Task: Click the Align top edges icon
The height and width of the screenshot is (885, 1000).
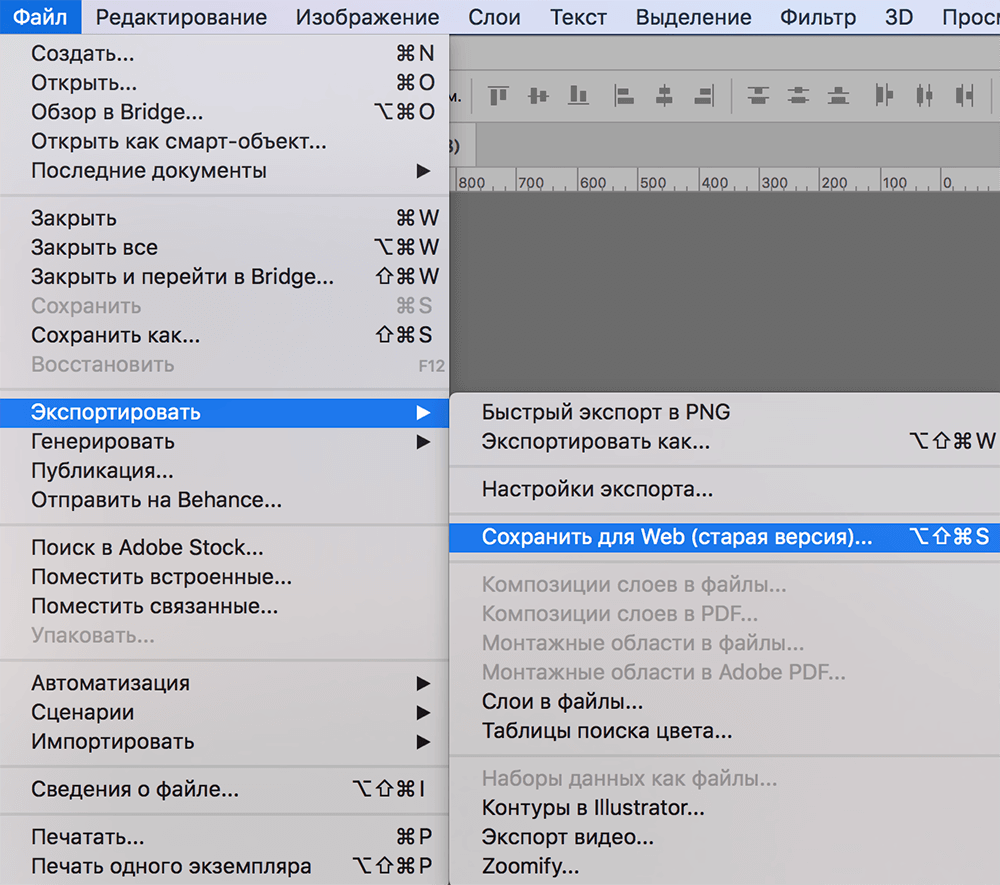Action: tap(498, 96)
